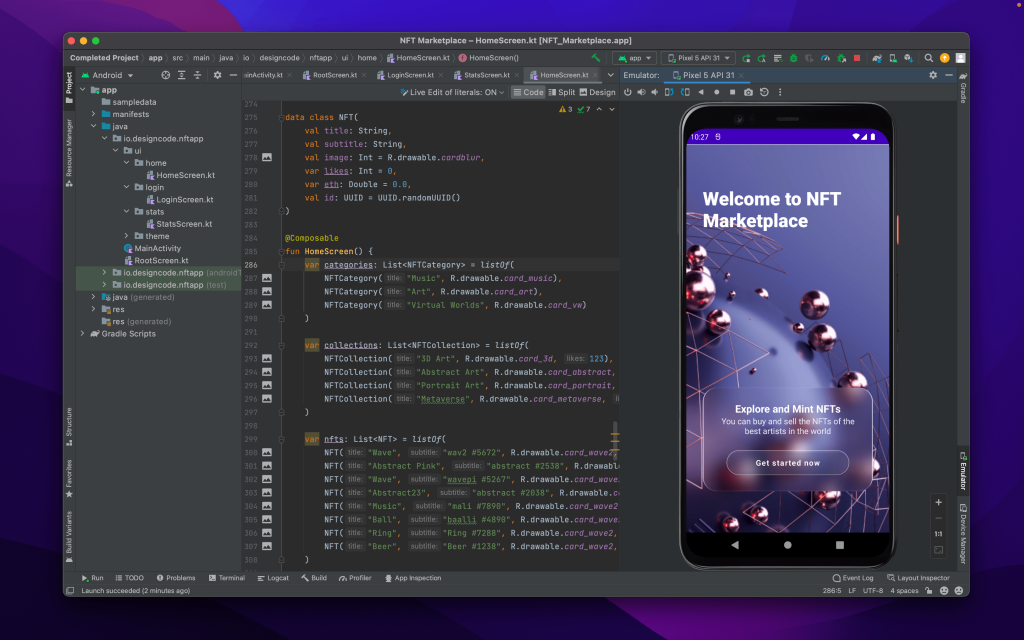This screenshot has height=640, width=1024.
Task: Click the Search Everywhere magnifier icon
Action: coord(929,58)
